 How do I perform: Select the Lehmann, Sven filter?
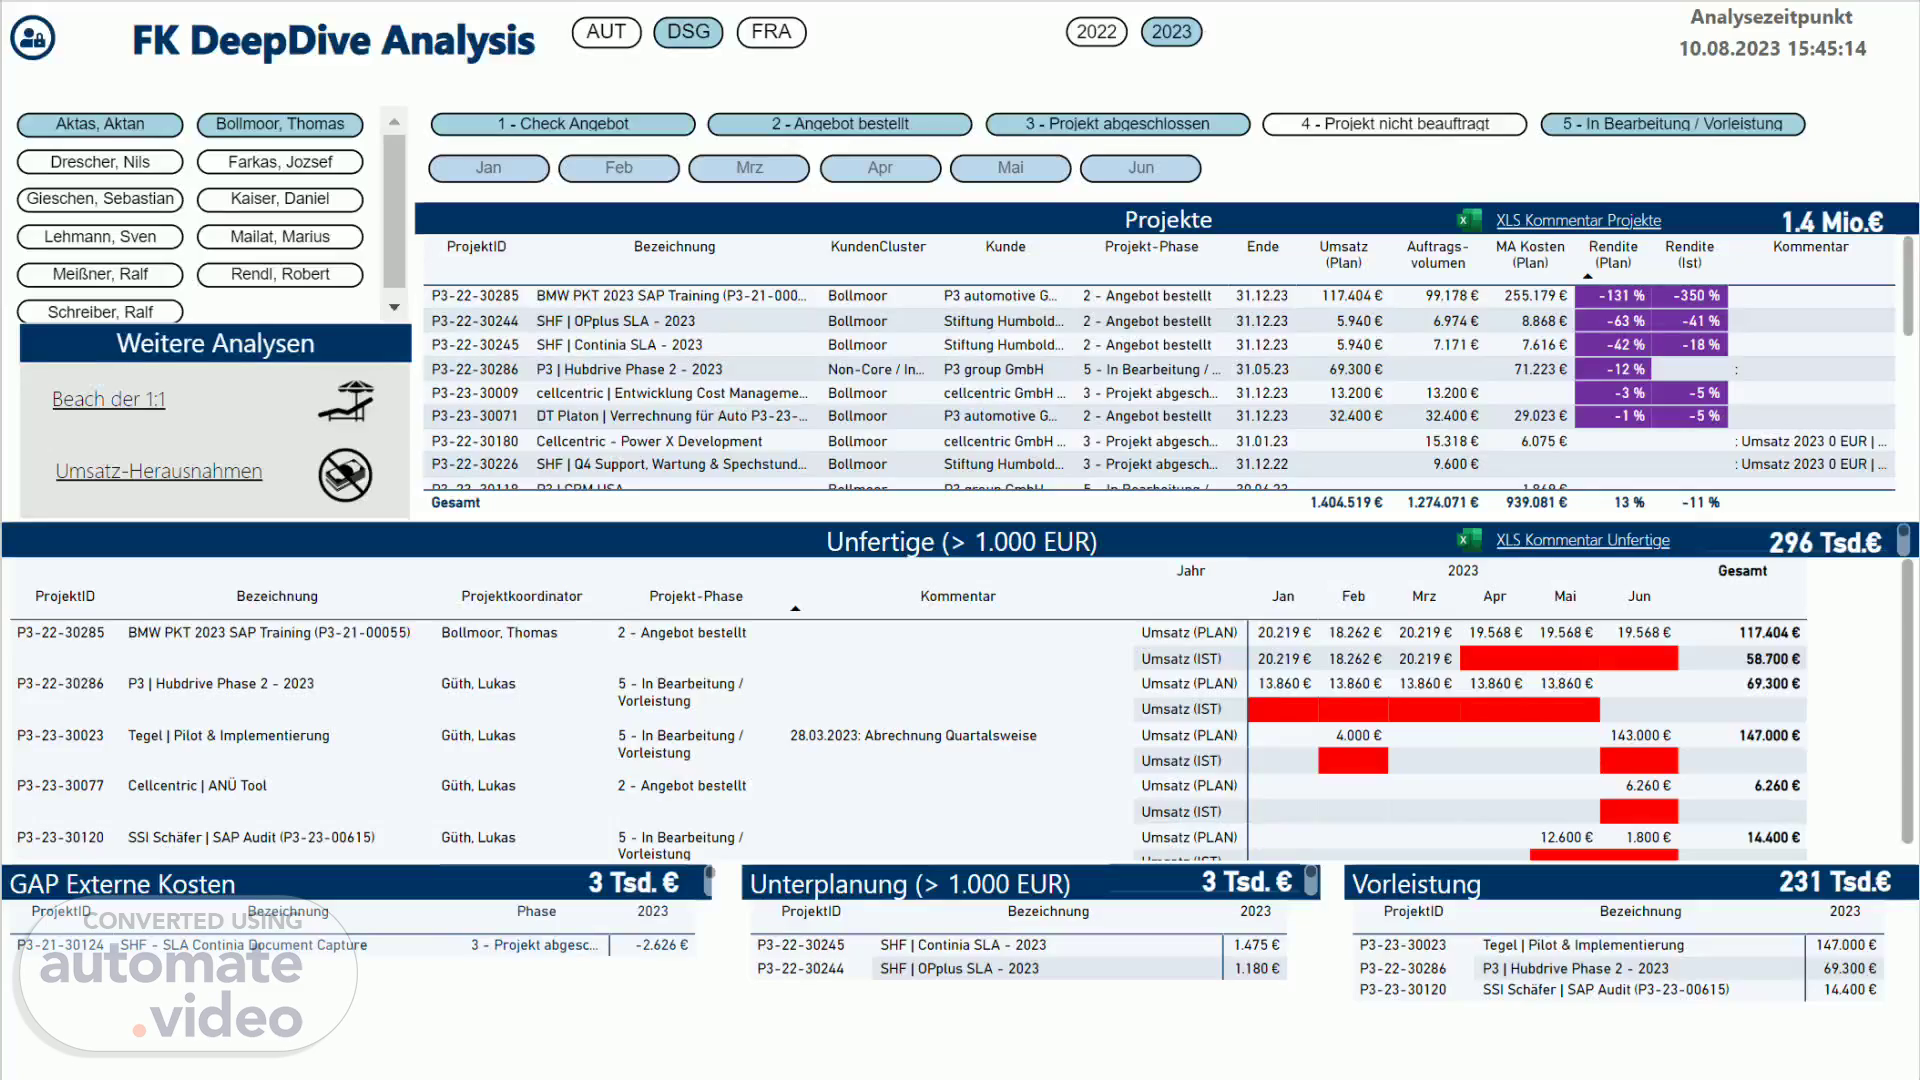100,237
